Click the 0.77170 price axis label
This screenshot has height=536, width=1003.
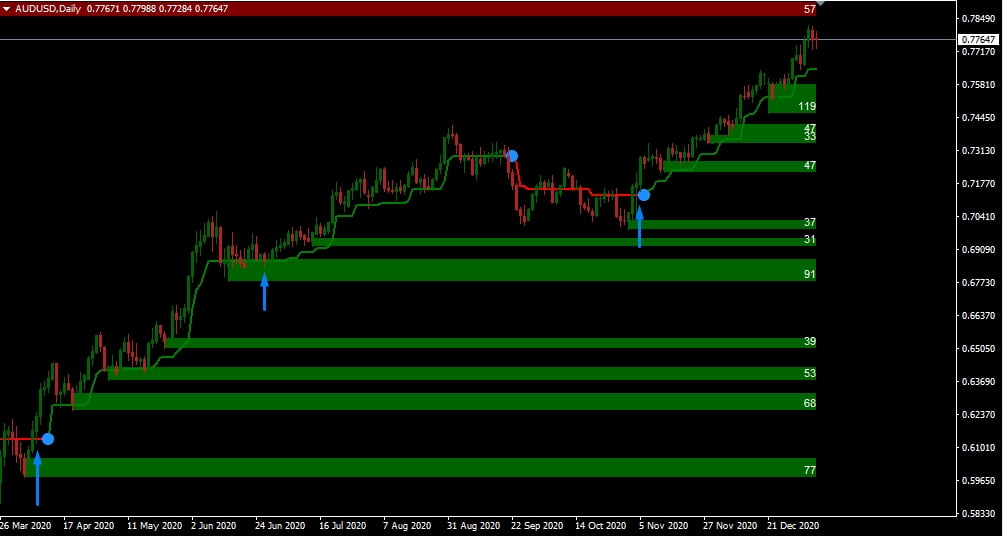point(979,51)
